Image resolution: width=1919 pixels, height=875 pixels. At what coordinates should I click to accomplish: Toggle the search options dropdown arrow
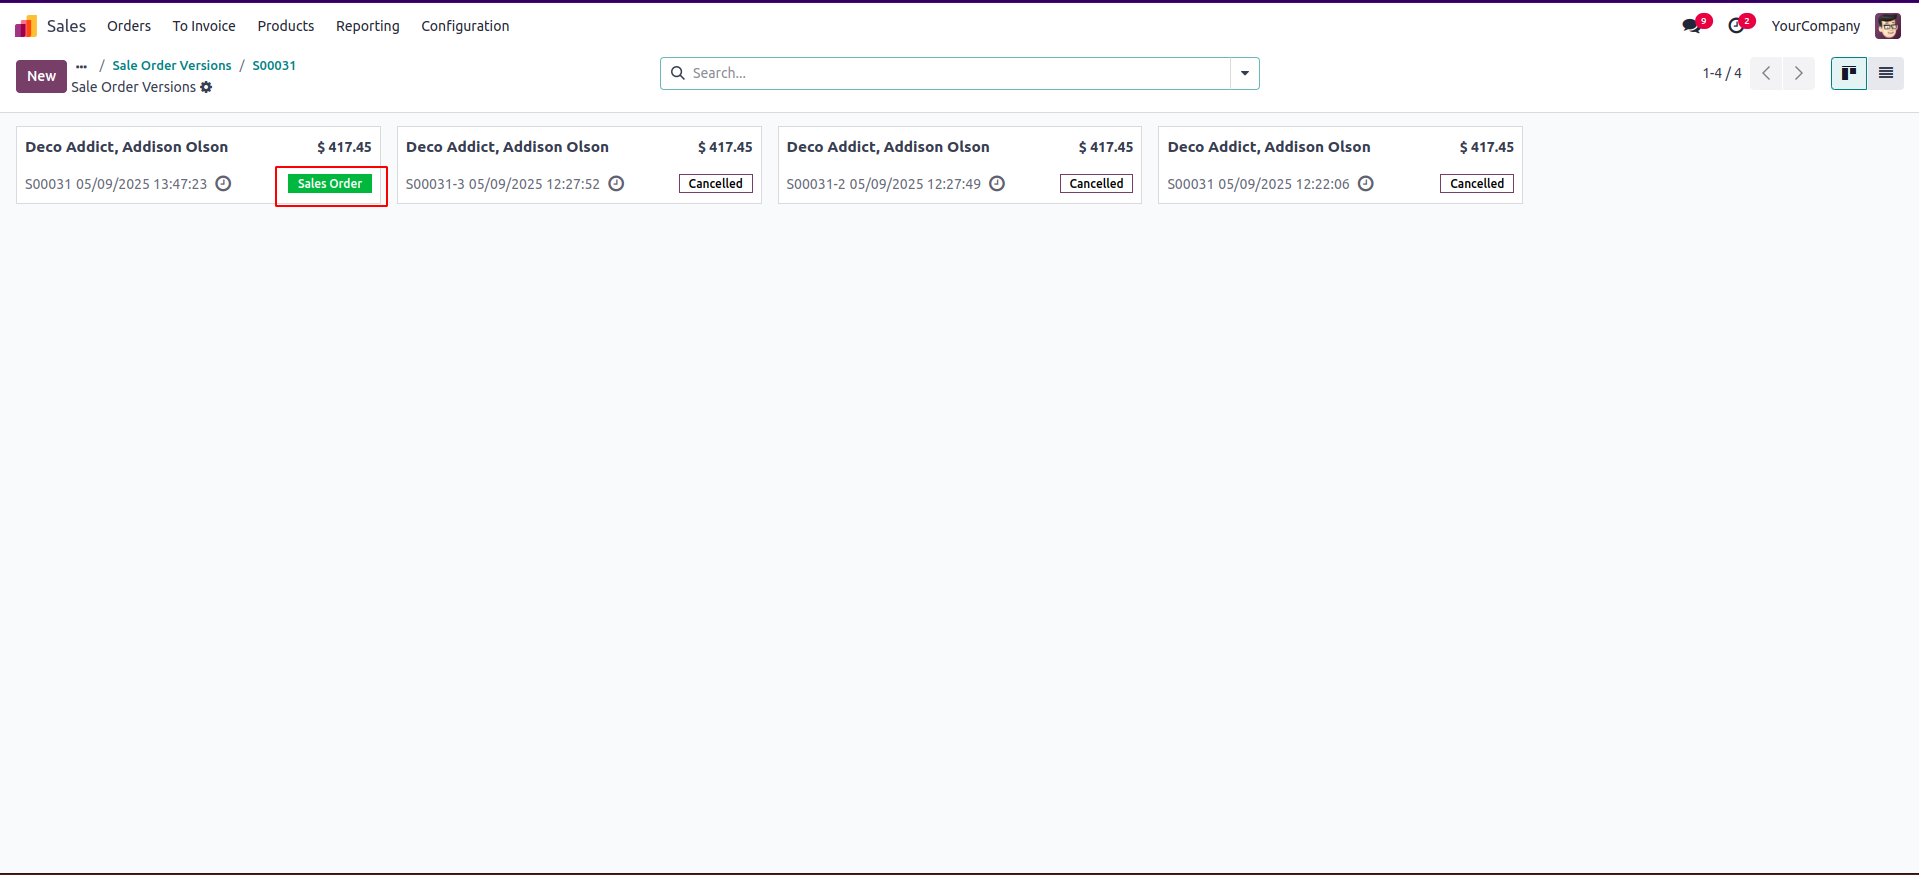tap(1245, 73)
